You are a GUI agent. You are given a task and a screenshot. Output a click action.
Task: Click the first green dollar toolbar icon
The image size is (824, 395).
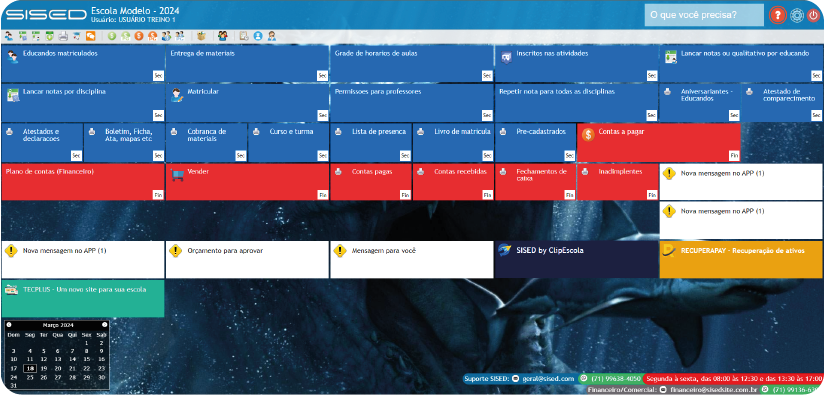(x=112, y=36)
